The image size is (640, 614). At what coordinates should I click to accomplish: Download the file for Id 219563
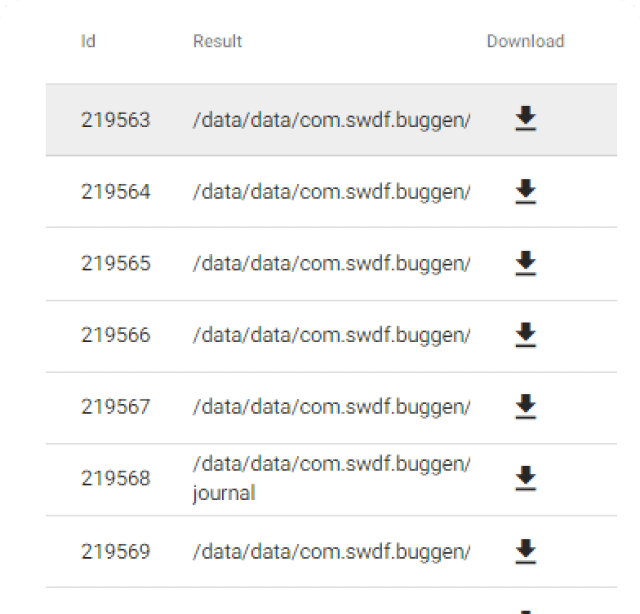tap(525, 119)
